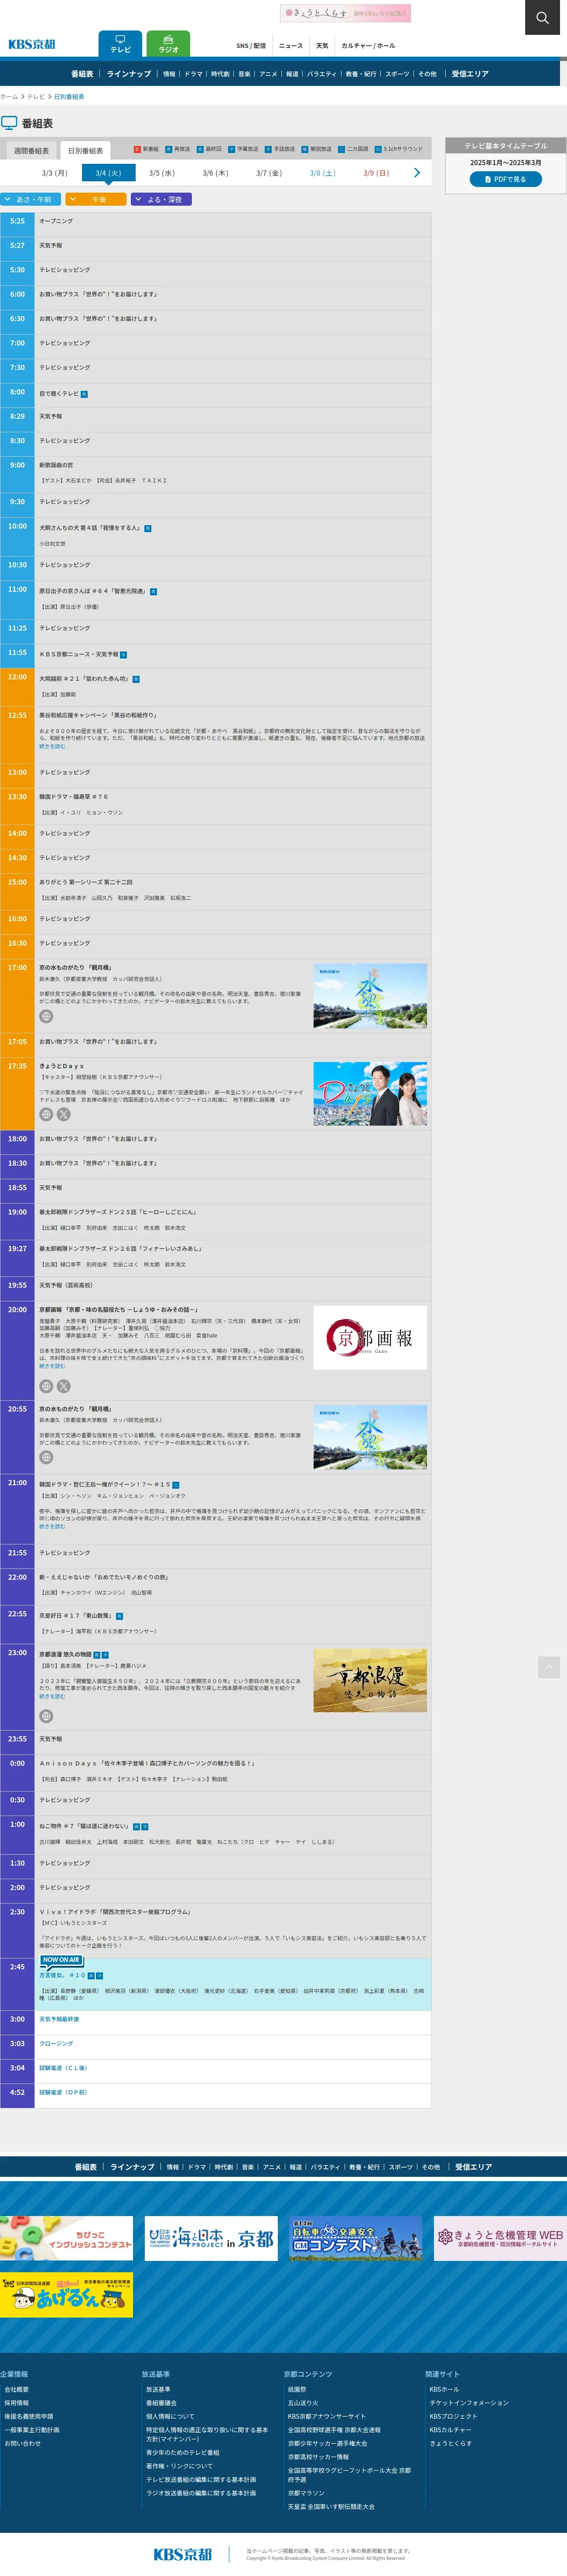Click the scroll-to-top arrow button
The image size is (567, 2576).
pyautogui.click(x=549, y=1667)
